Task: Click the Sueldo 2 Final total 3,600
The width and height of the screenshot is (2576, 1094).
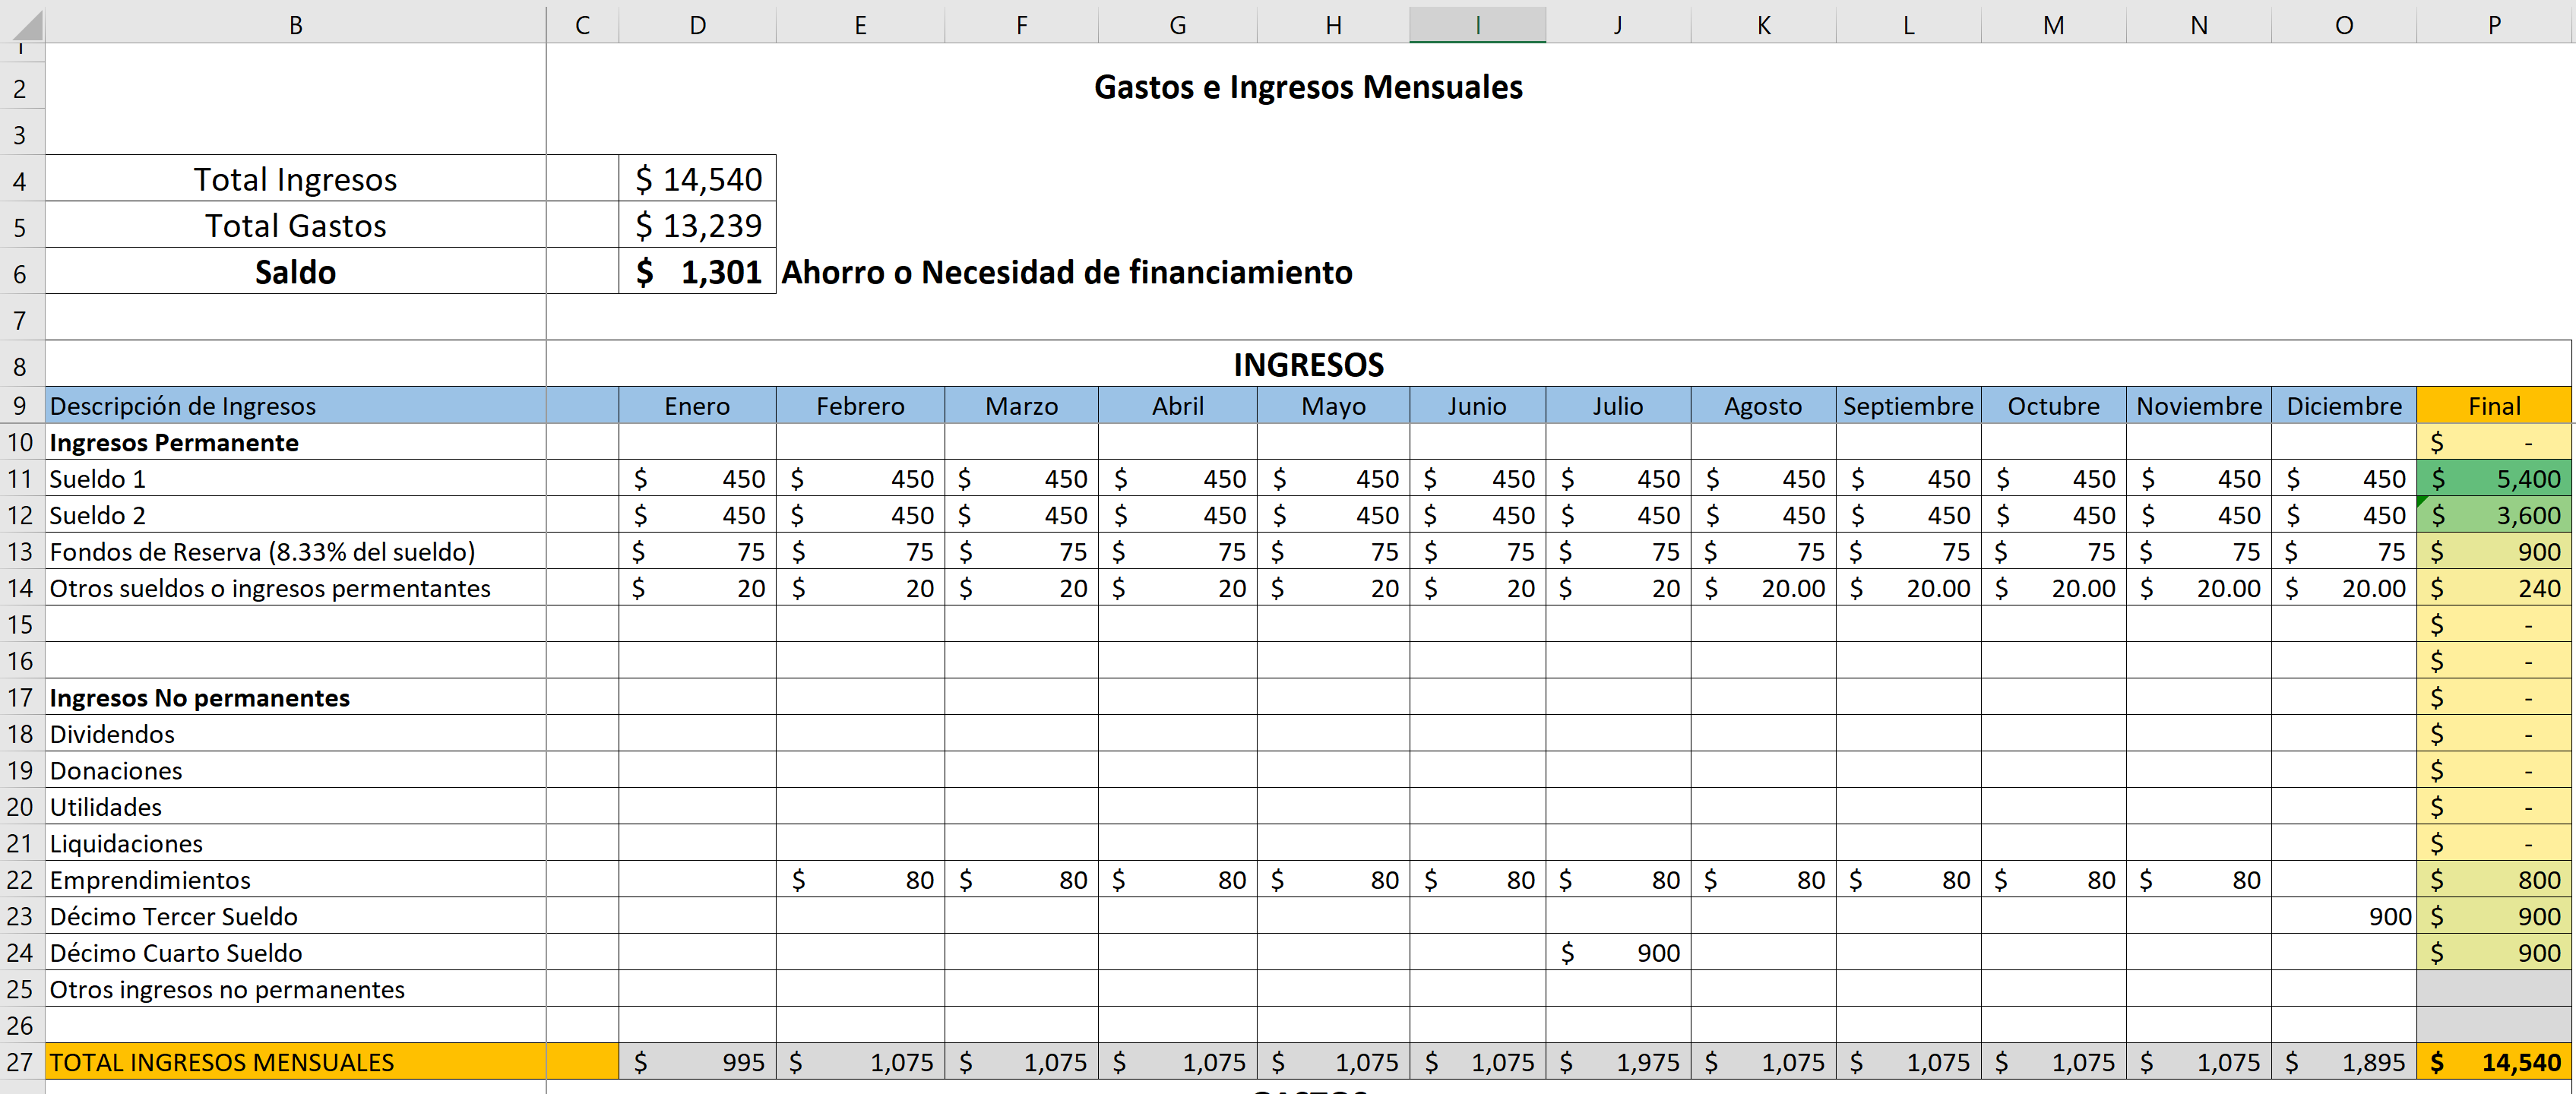Action: [x=2494, y=515]
